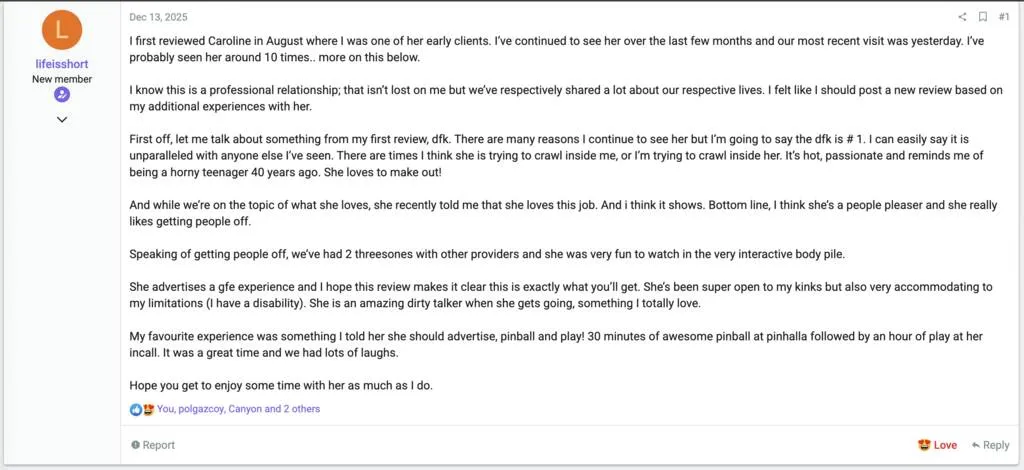The width and height of the screenshot is (1024, 470).
Task: View who reacted: You, polgazcoy, Canyon list
Action: click(x=238, y=409)
